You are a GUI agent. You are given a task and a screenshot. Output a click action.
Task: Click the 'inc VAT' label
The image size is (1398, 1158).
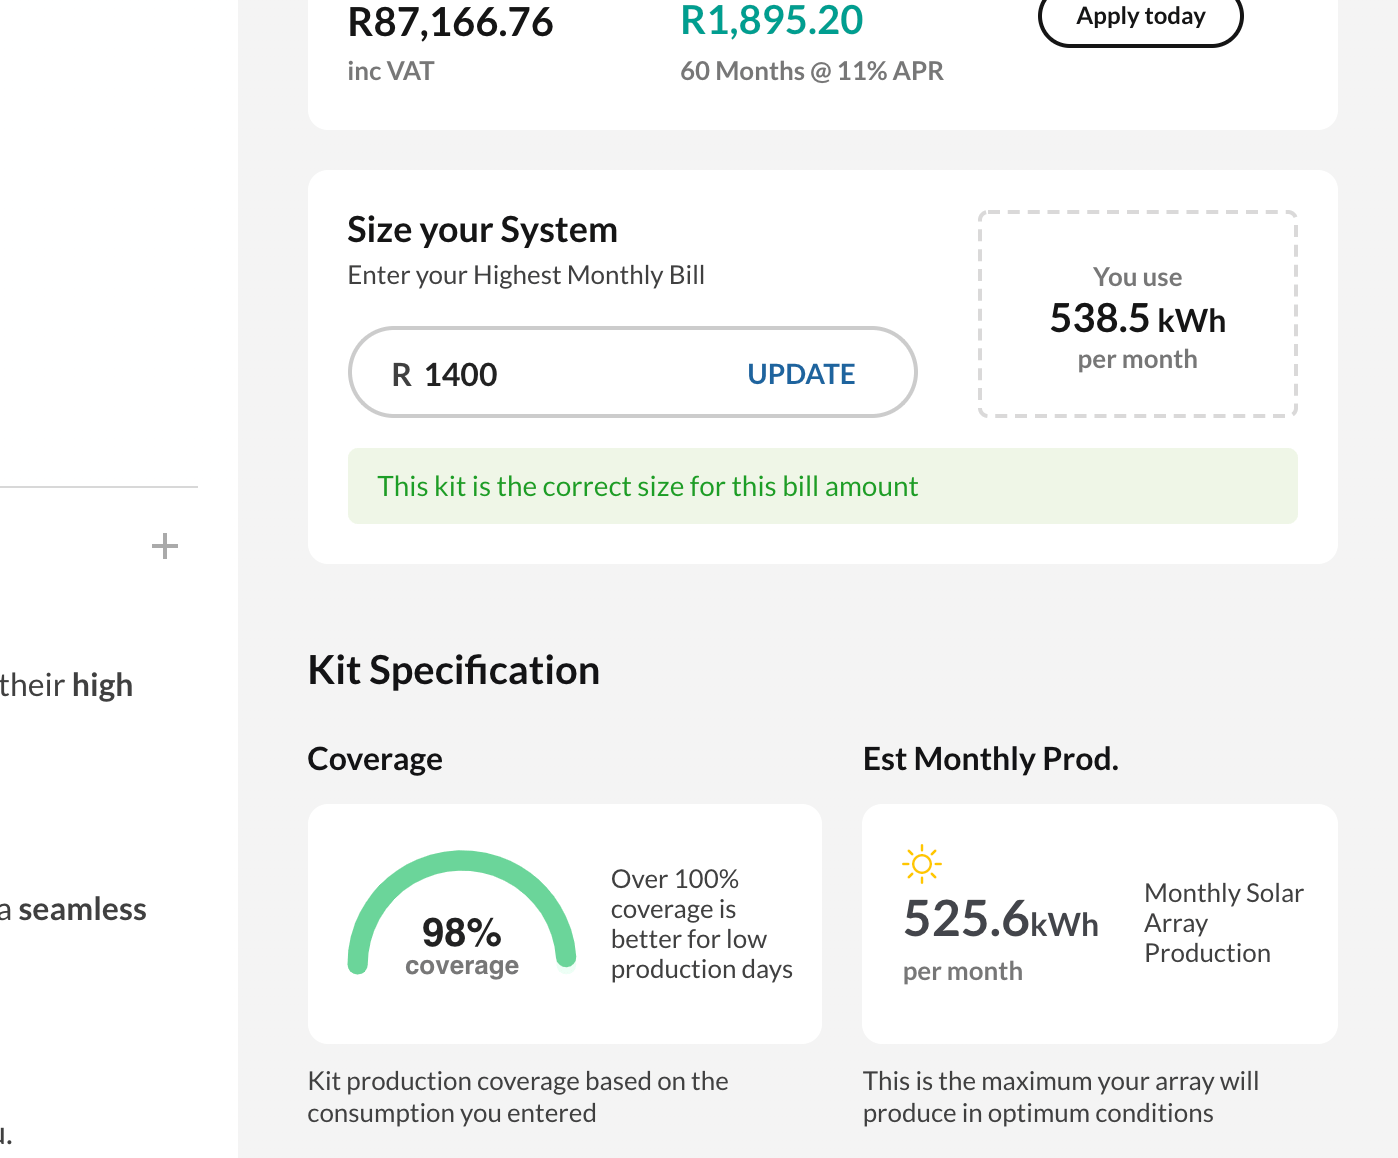390,71
